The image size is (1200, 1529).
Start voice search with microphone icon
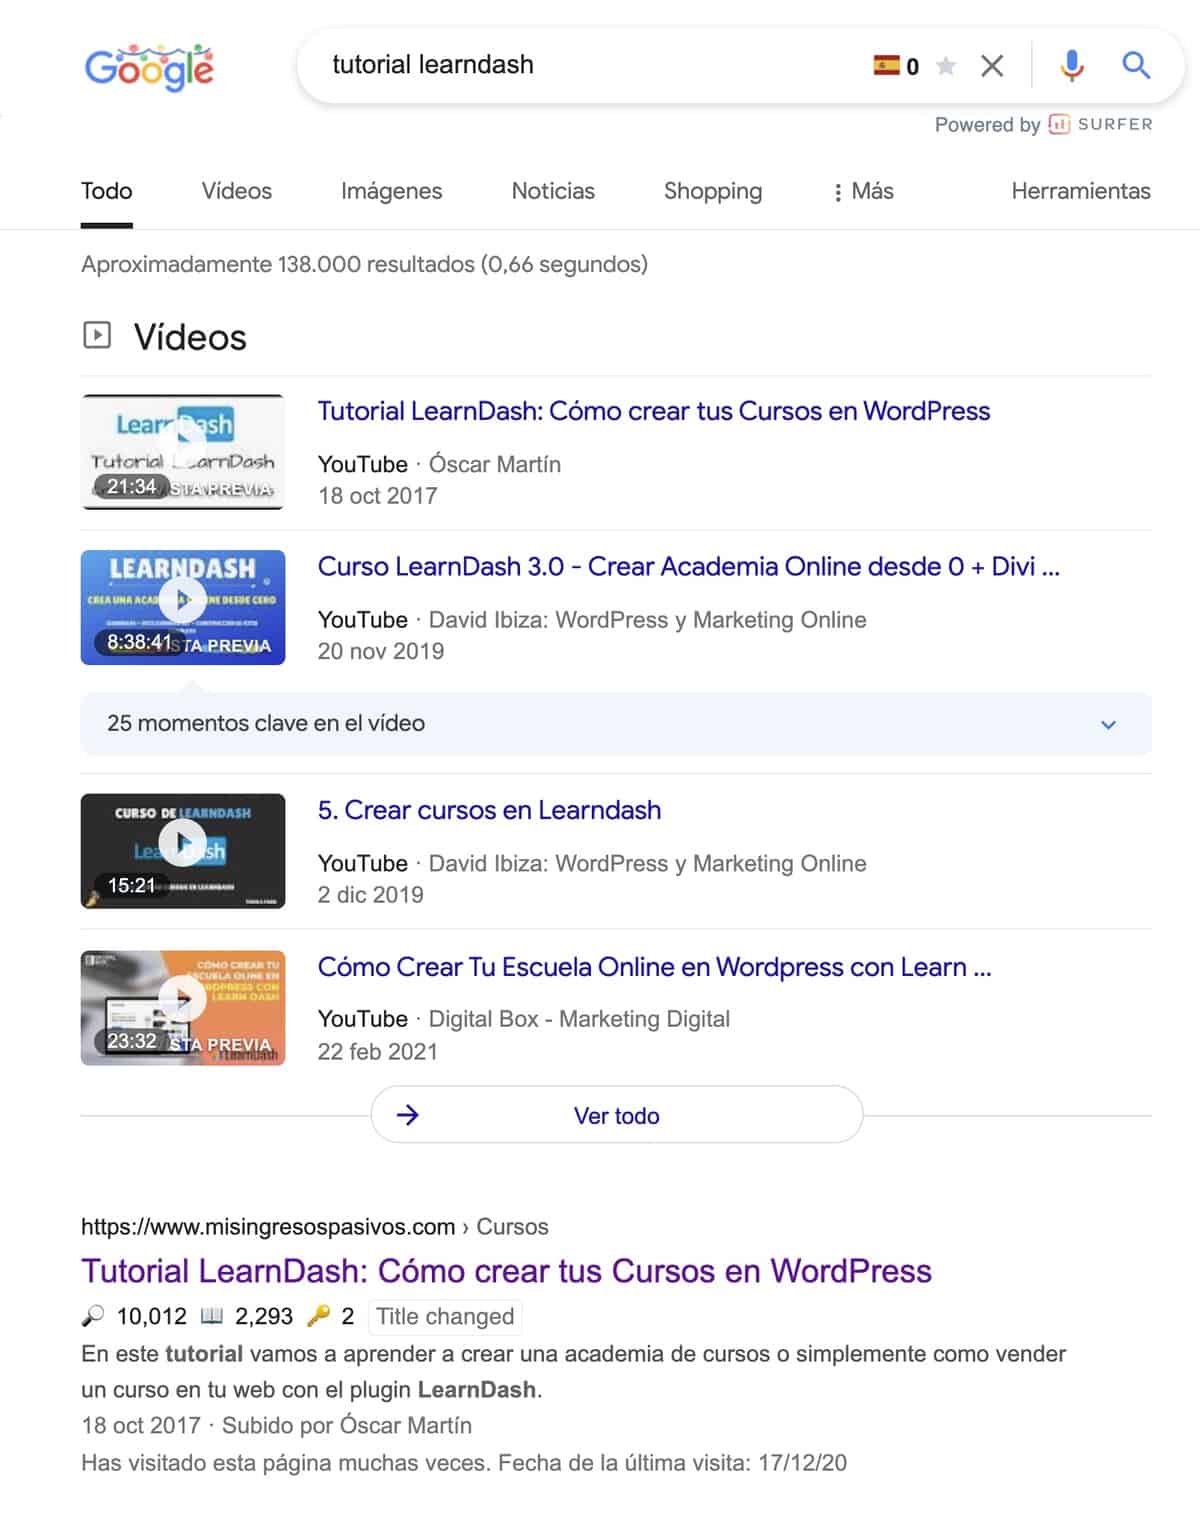[x=1071, y=66]
